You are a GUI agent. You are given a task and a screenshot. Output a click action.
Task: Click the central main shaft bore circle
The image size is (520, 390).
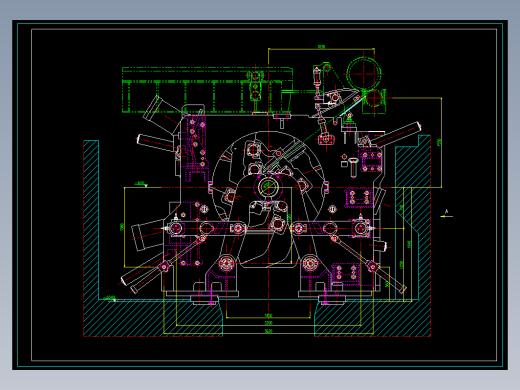tap(267, 187)
